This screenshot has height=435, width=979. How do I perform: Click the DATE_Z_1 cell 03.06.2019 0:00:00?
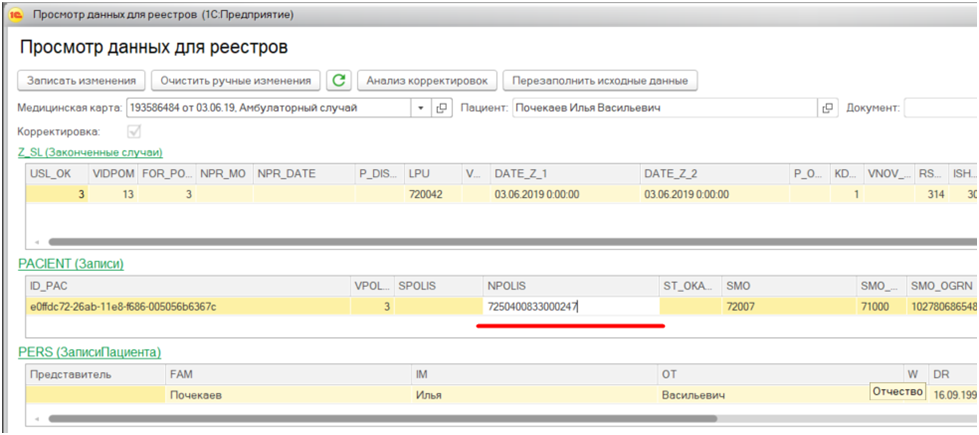[564, 194]
